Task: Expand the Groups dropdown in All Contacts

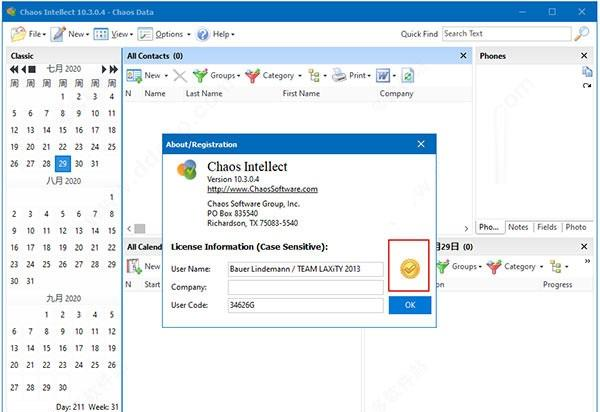Action: click(x=238, y=76)
